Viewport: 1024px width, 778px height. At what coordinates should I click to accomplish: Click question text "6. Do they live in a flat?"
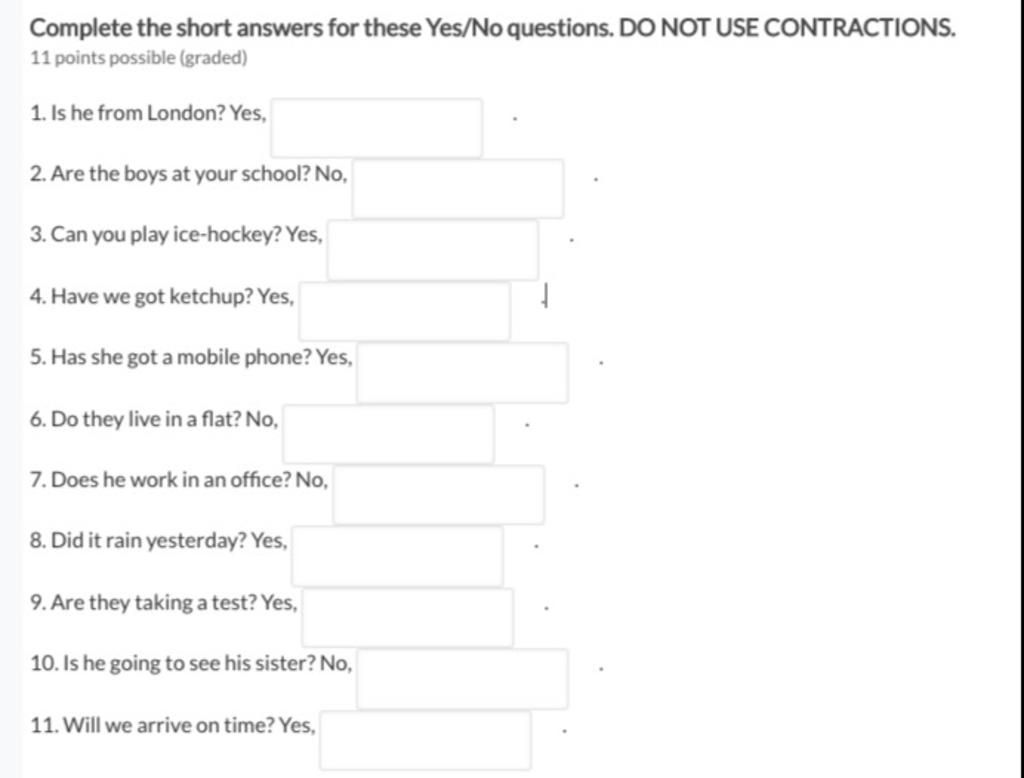135,419
